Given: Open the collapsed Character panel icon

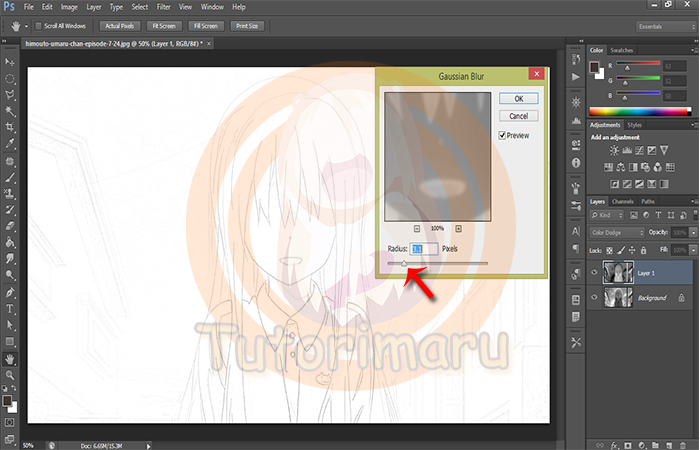Looking at the screenshot, I should (x=576, y=231).
